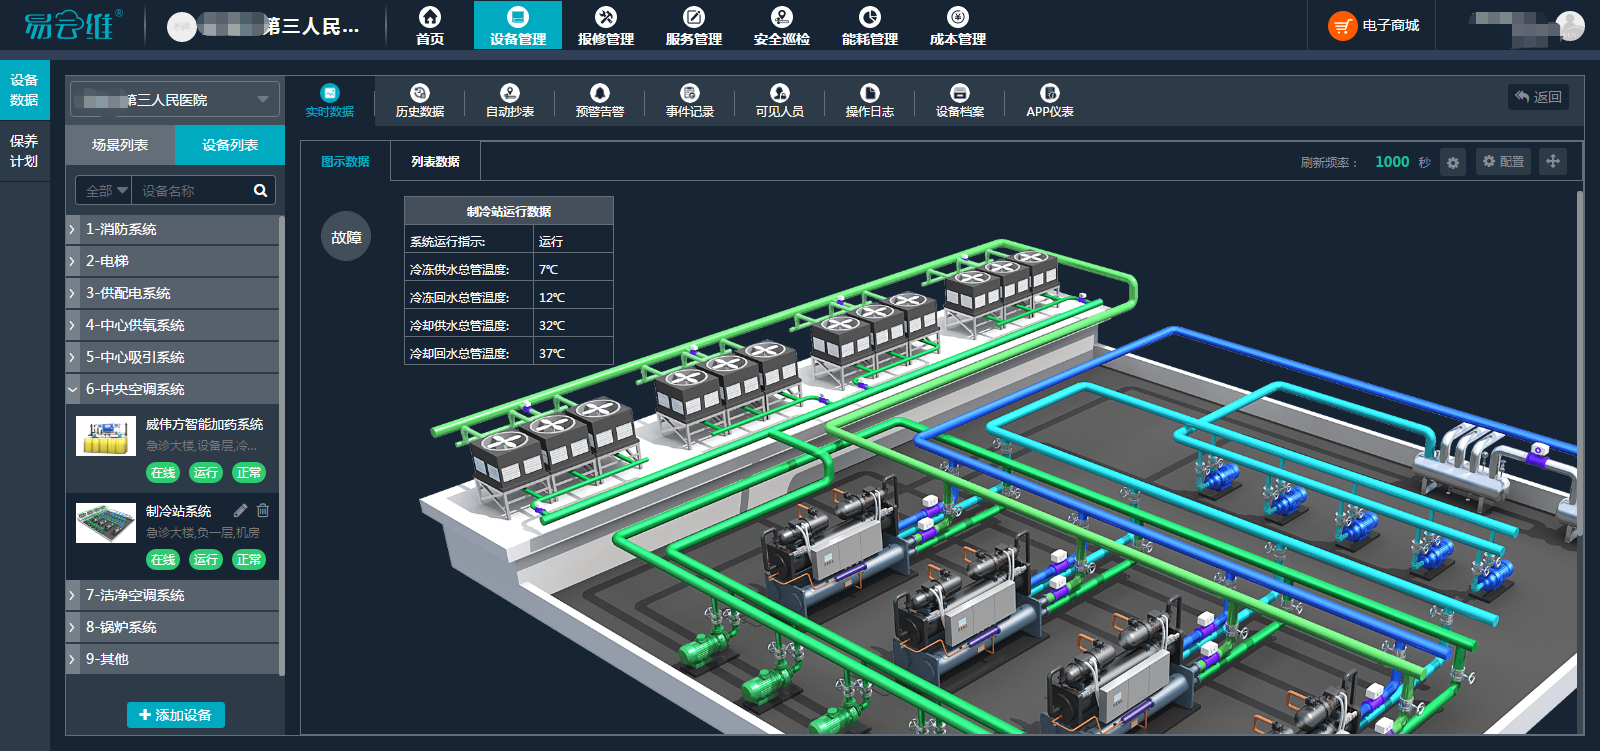Click the refresh rate gear icon

pos(1453,162)
